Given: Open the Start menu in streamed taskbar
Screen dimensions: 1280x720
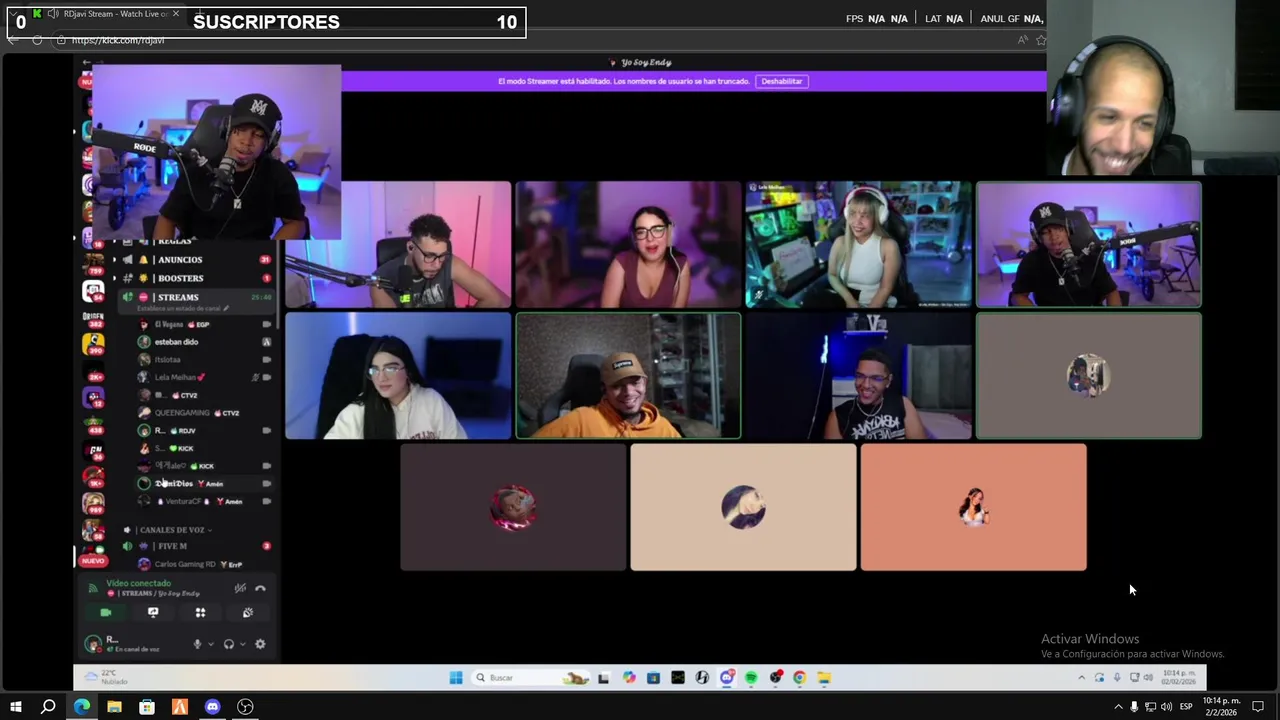Looking at the screenshot, I should click(456, 677).
